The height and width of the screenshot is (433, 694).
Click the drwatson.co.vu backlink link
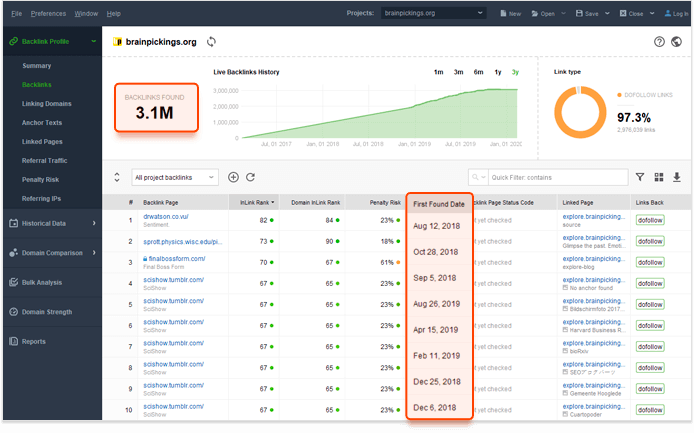[165, 216]
